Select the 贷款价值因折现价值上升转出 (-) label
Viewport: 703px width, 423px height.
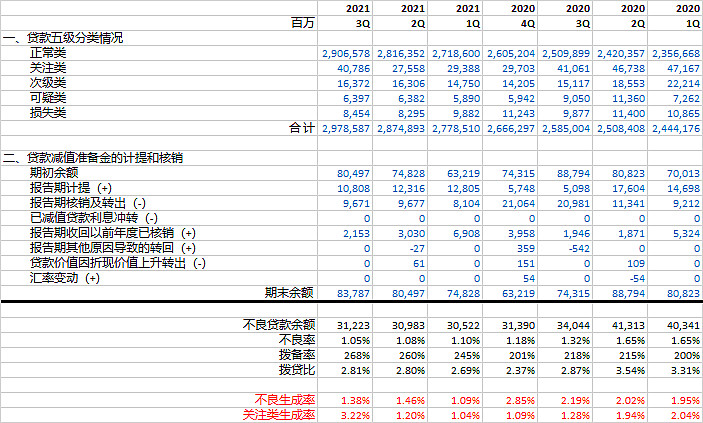point(118,263)
